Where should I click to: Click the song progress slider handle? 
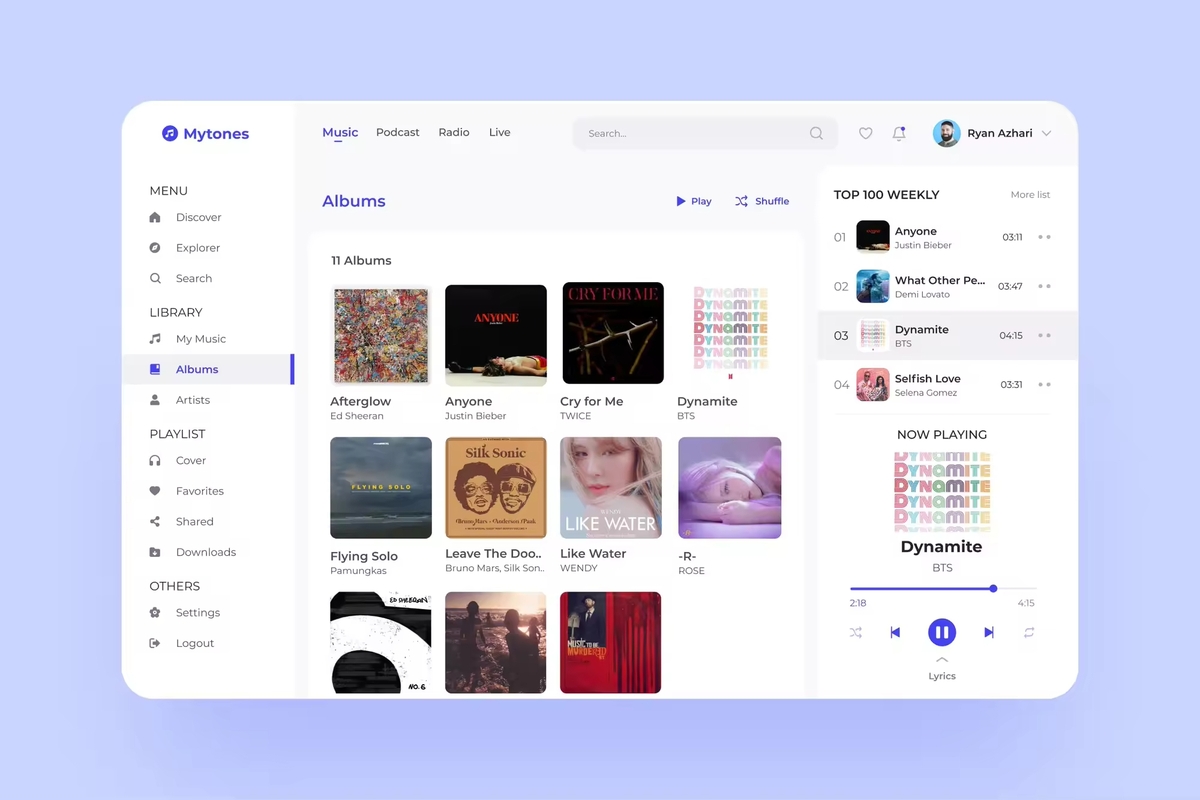coord(993,588)
